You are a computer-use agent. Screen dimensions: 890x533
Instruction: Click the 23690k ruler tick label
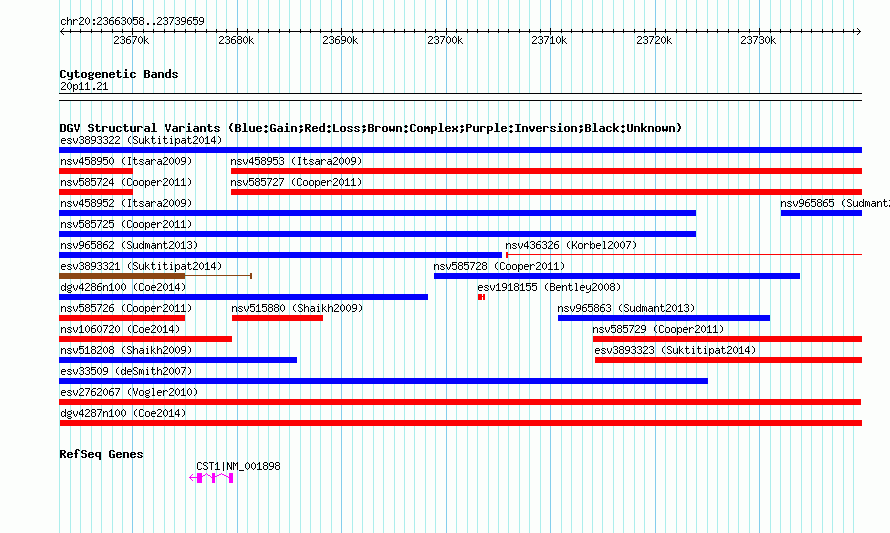(341, 40)
